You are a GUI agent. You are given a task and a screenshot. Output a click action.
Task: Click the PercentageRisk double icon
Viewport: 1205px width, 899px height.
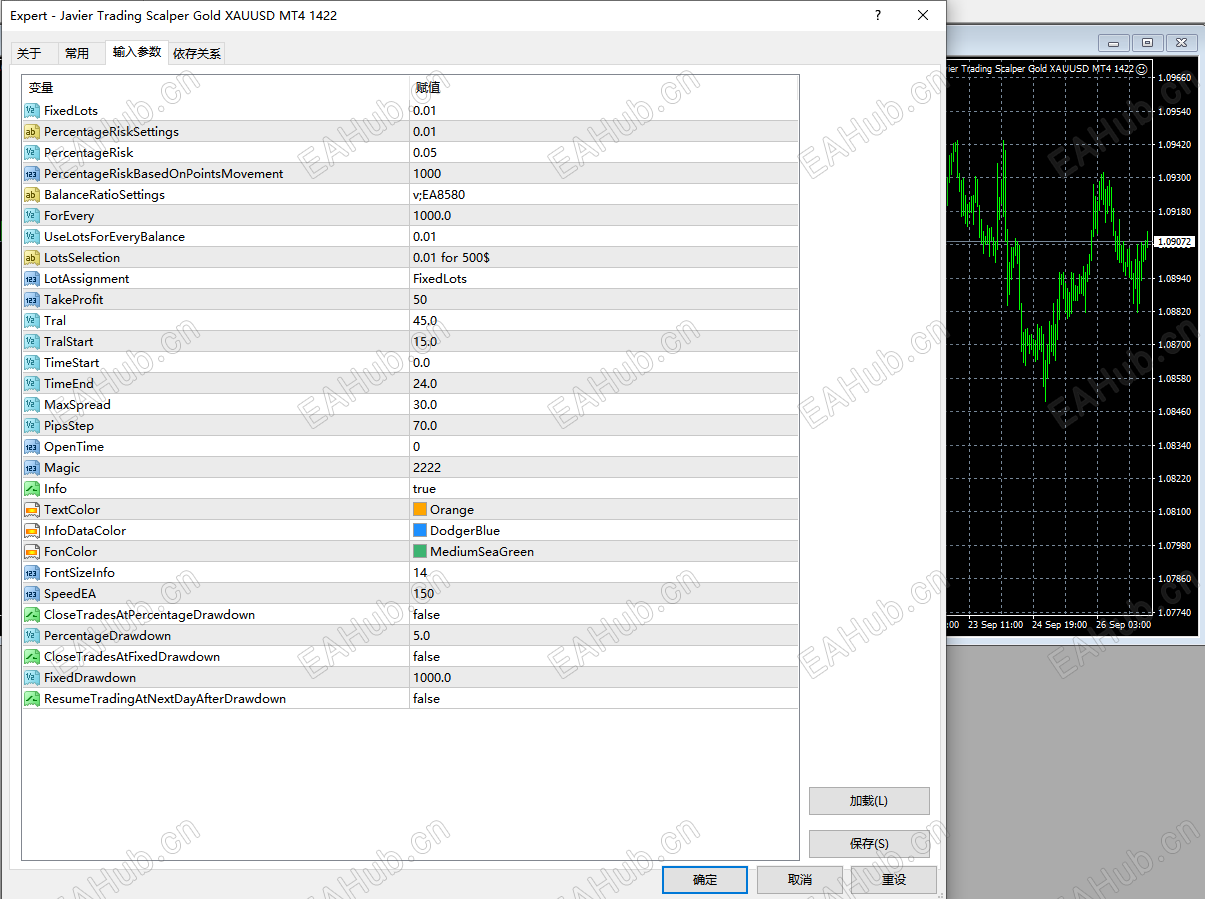32,153
